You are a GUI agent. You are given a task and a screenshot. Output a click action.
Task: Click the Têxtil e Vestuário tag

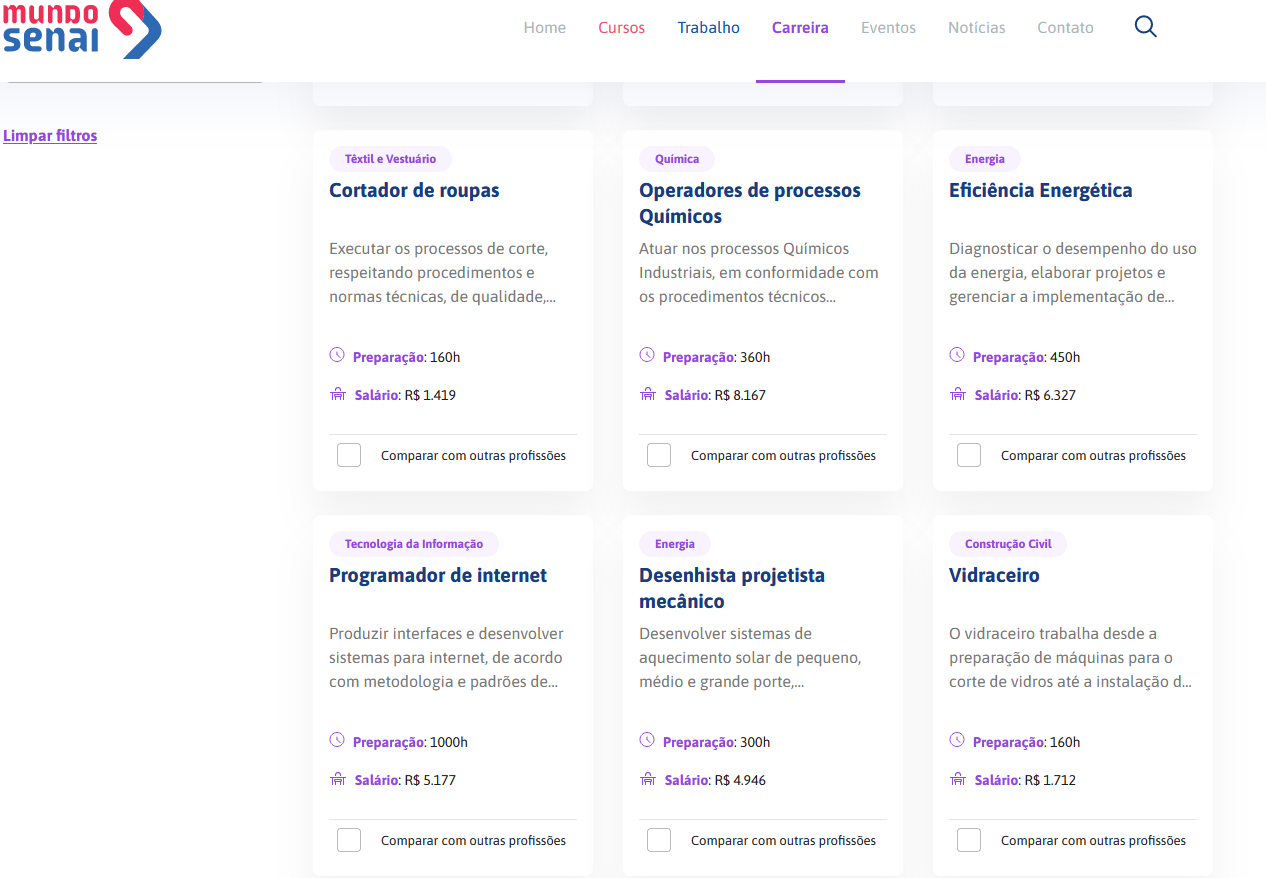click(390, 159)
